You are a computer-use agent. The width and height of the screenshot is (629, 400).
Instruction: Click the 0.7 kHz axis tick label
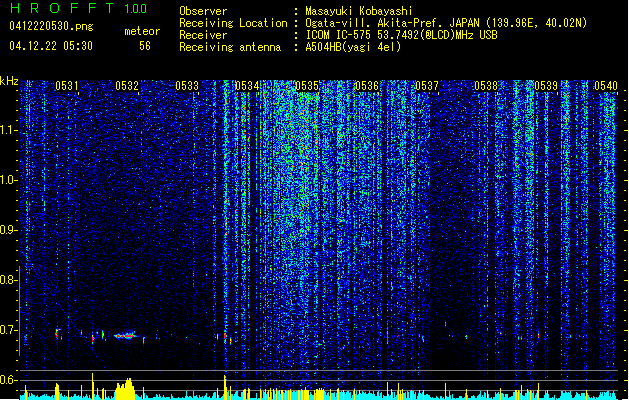pos(7,330)
